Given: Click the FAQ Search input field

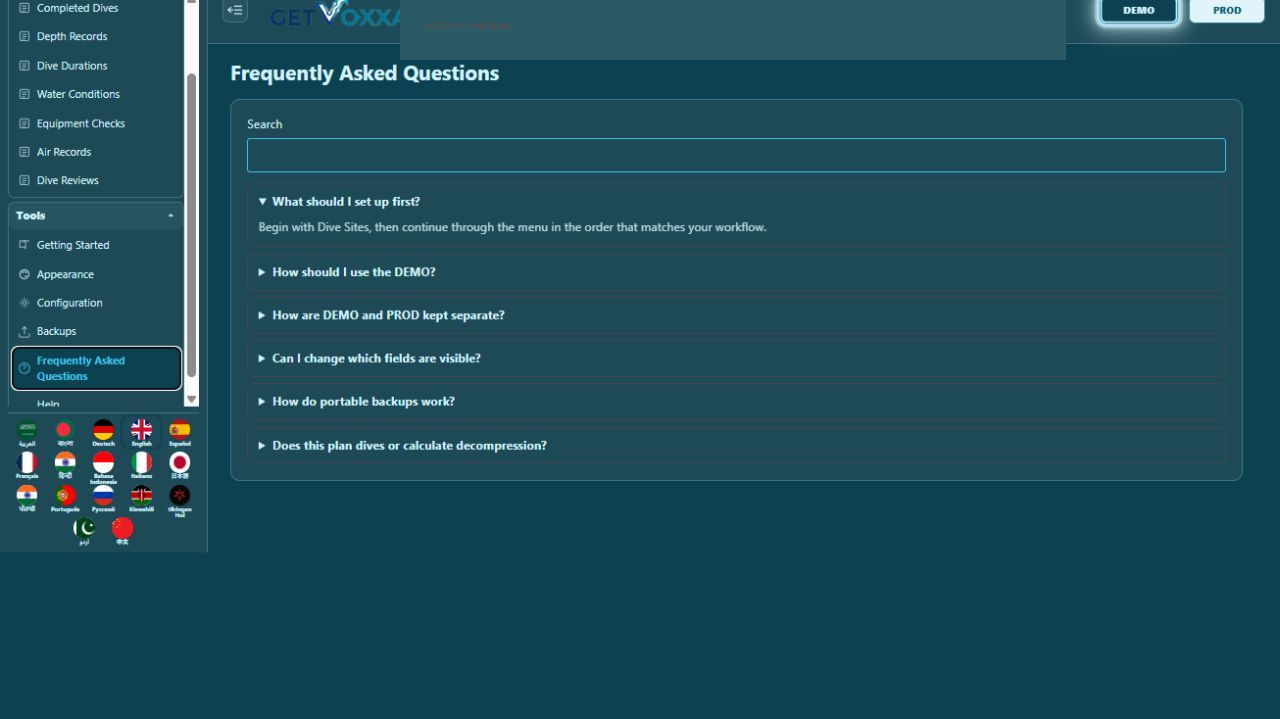Looking at the screenshot, I should pyautogui.click(x=736, y=155).
